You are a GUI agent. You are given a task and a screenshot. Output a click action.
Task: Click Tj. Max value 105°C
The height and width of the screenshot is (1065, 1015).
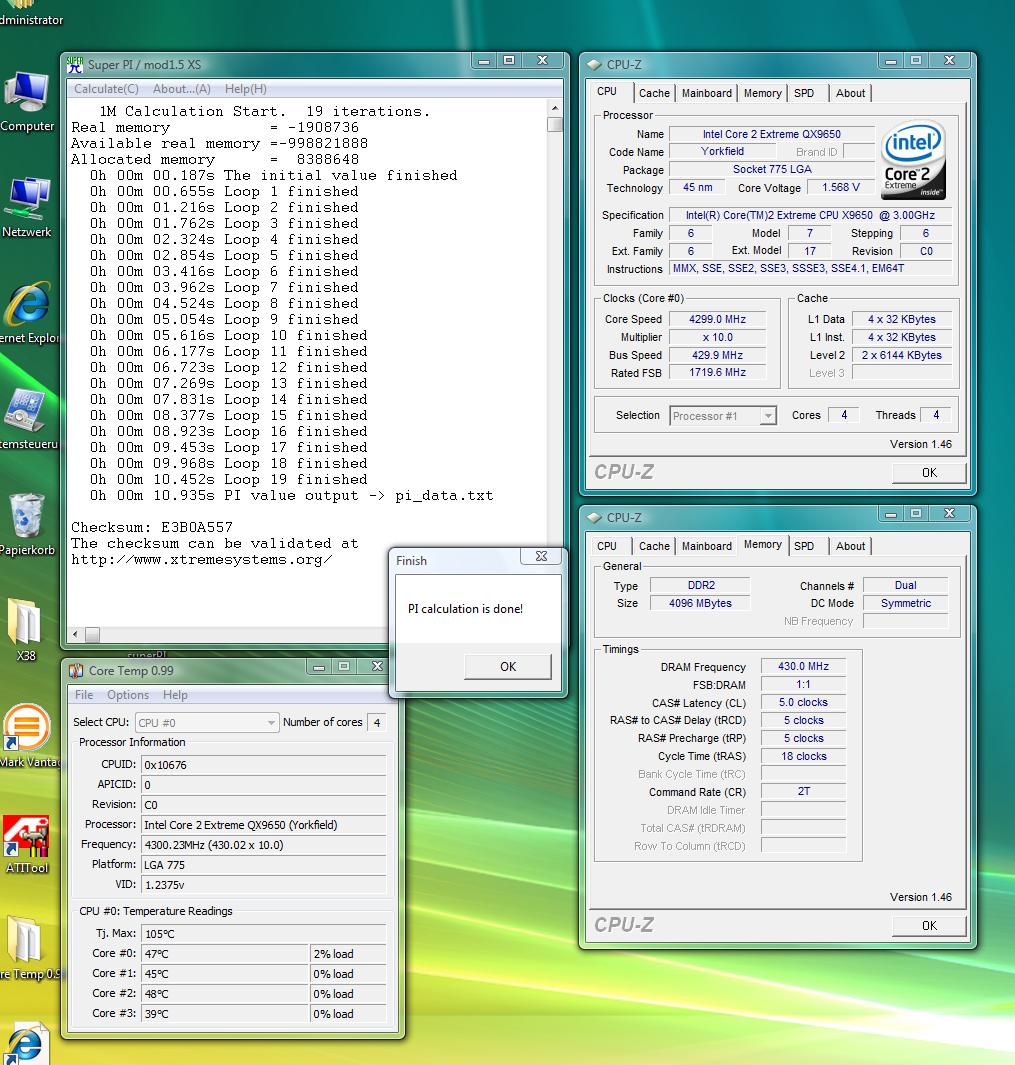pos(264,934)
